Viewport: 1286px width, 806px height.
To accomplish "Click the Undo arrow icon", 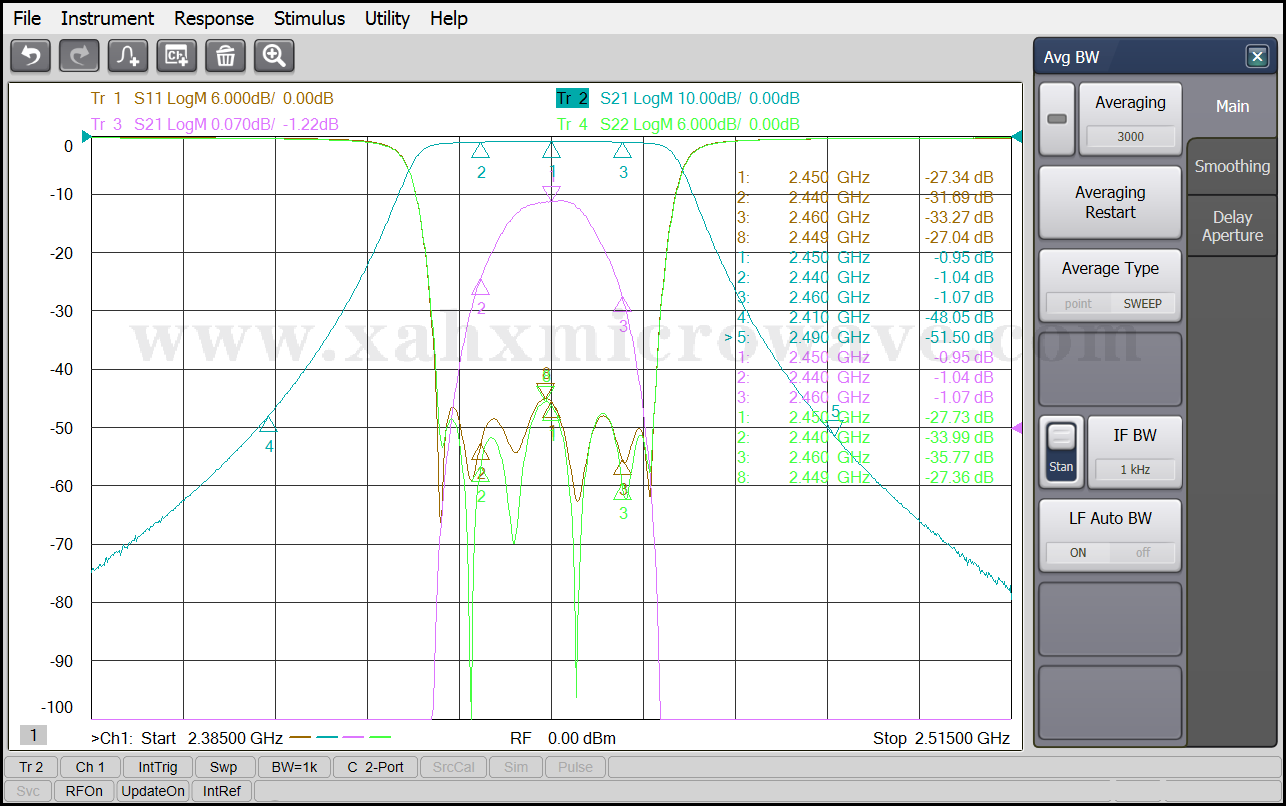I will point(30,56).
